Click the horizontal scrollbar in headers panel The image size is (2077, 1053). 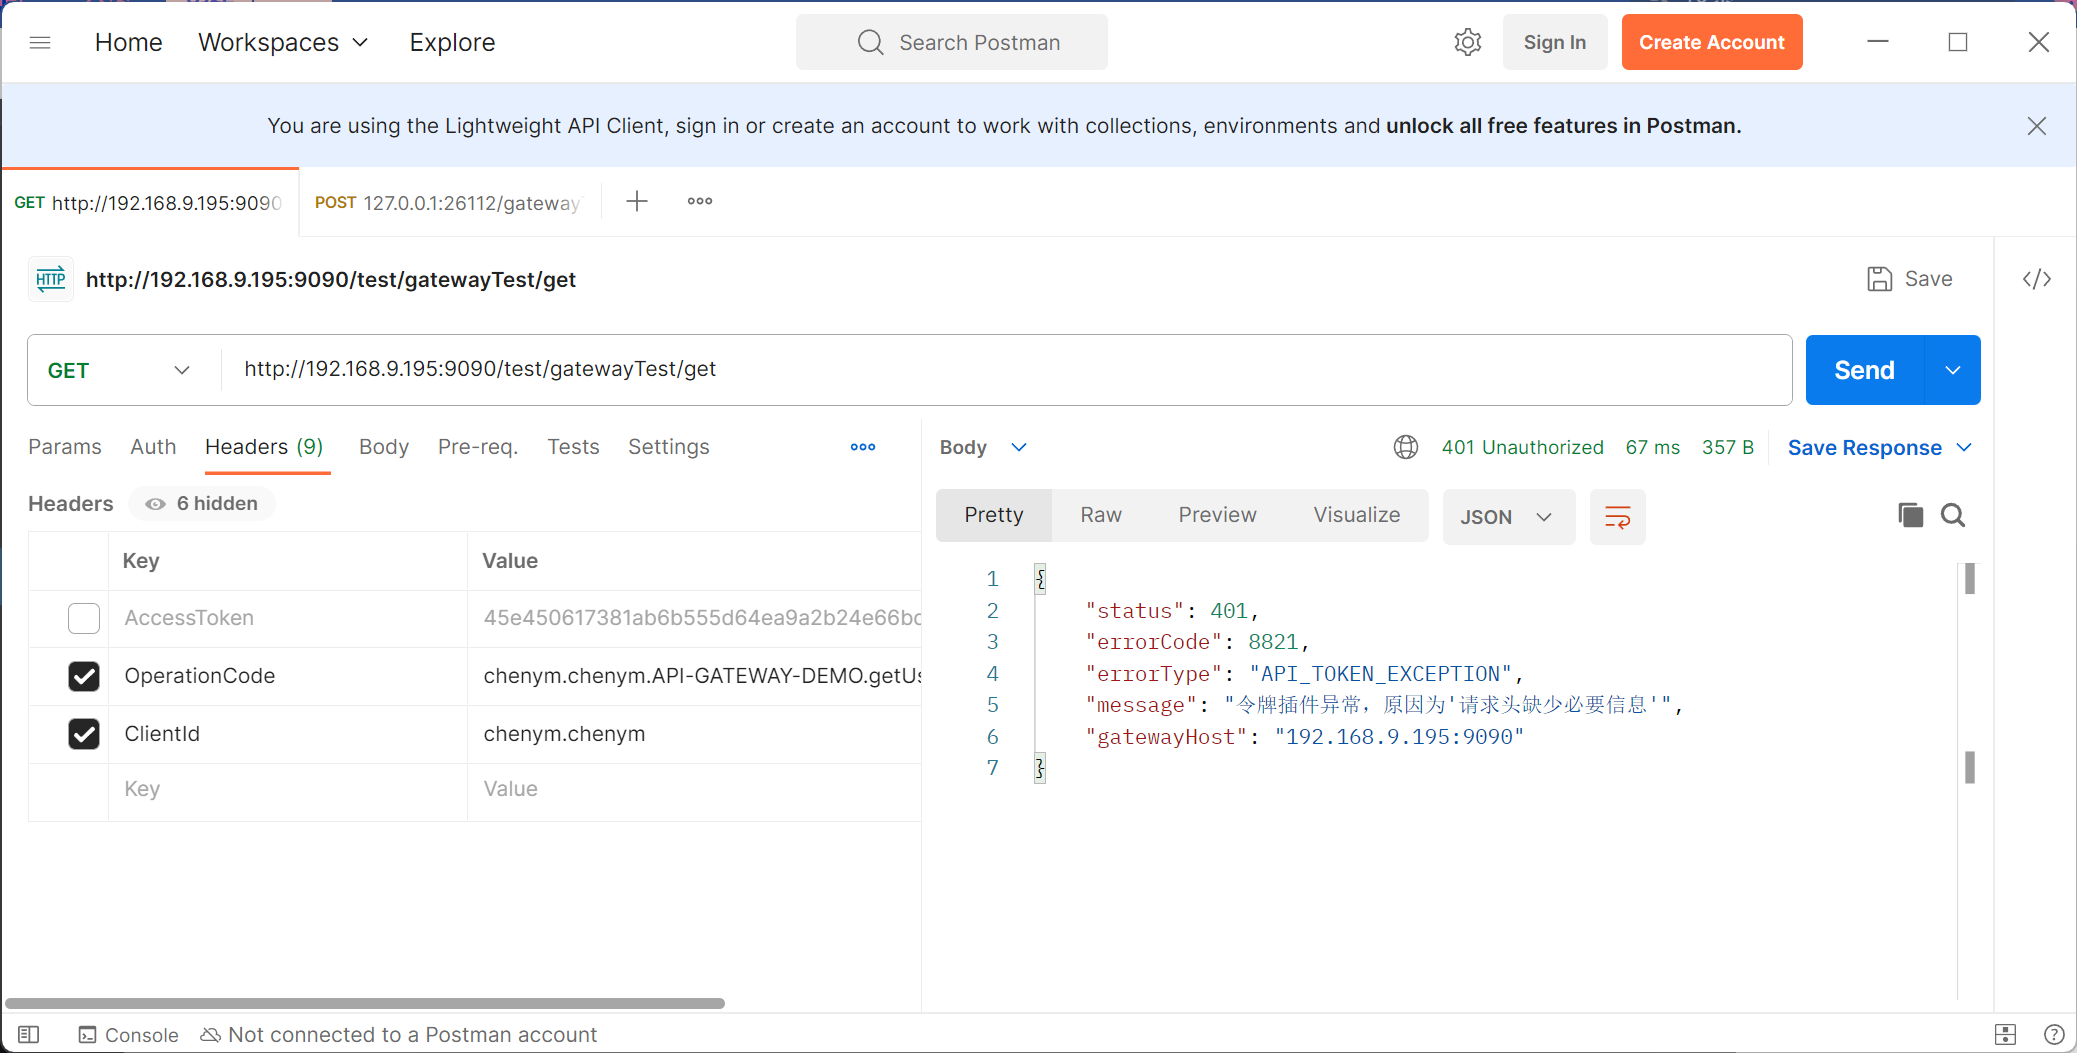point(365,1003)
